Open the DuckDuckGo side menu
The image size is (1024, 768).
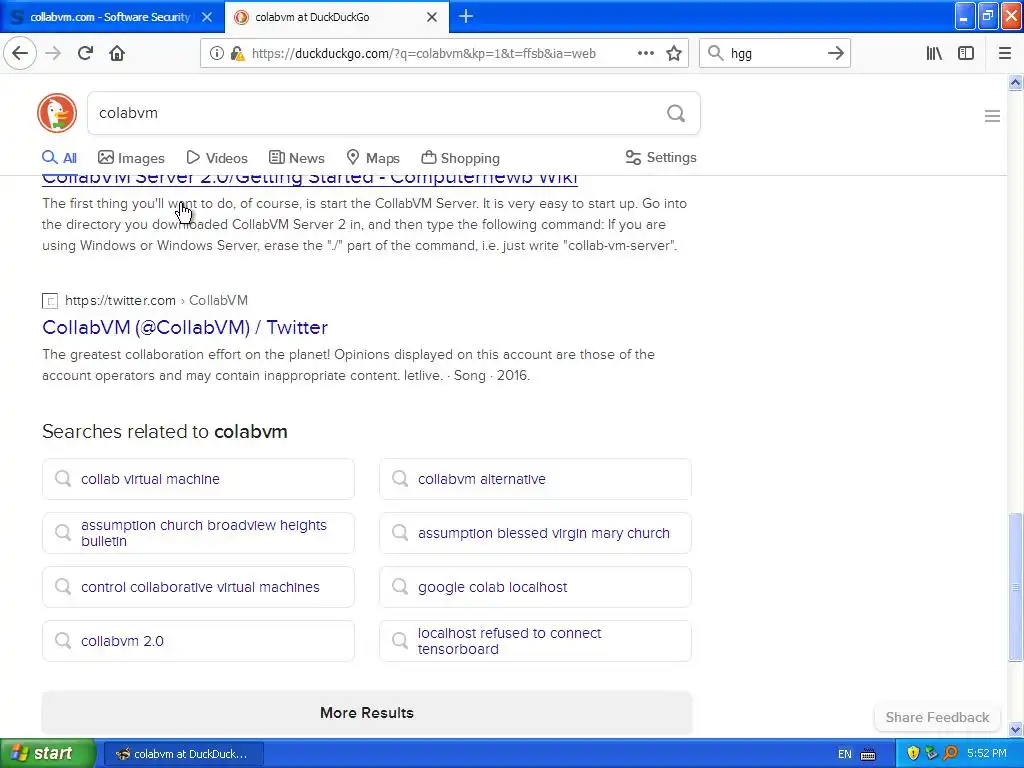tap(992, 116)
